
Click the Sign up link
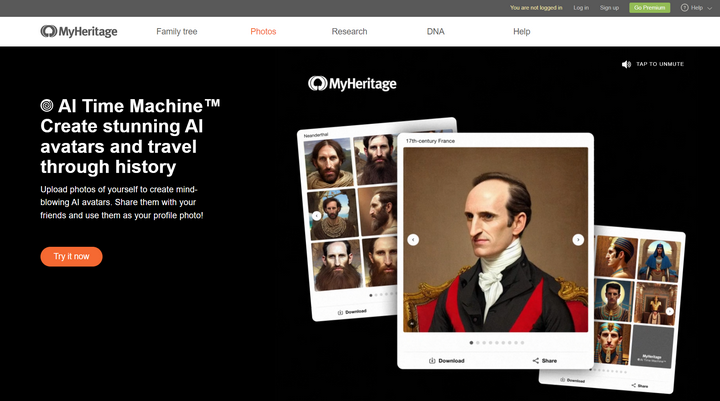point(609,8)
